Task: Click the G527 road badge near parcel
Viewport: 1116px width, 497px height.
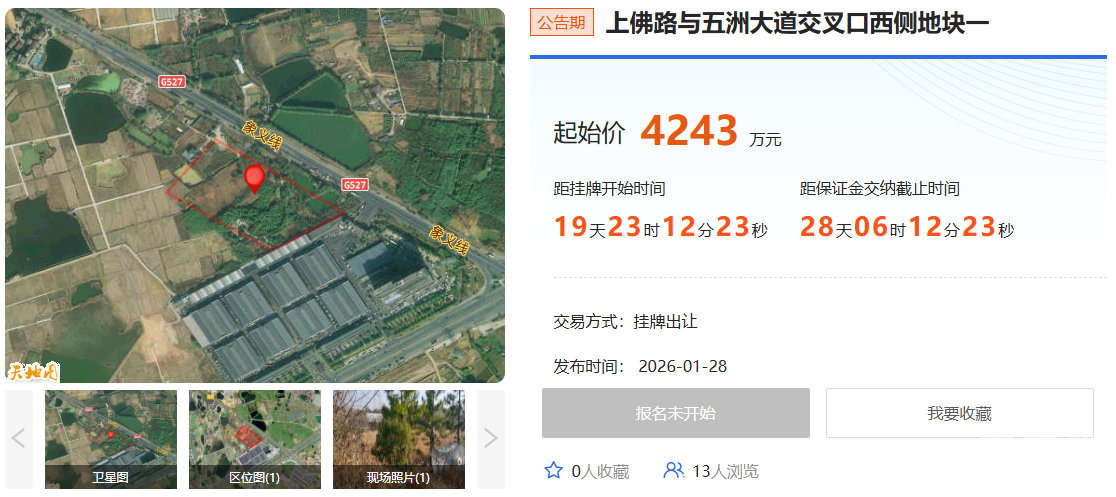Action: click(x=354, y=184)
